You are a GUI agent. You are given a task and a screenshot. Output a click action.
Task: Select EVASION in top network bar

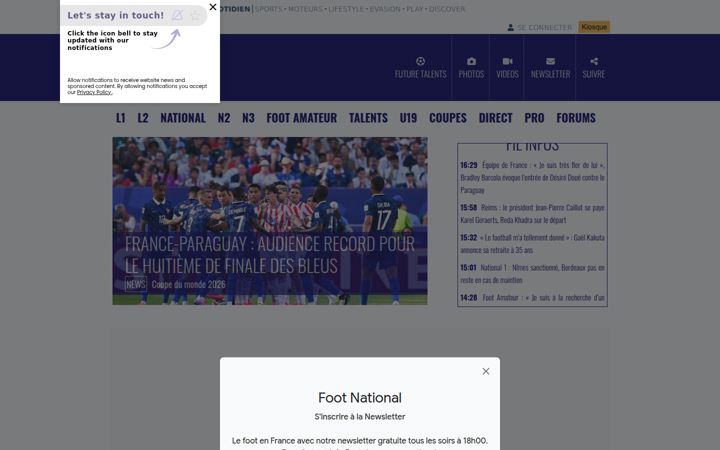(x=385, y=9)
